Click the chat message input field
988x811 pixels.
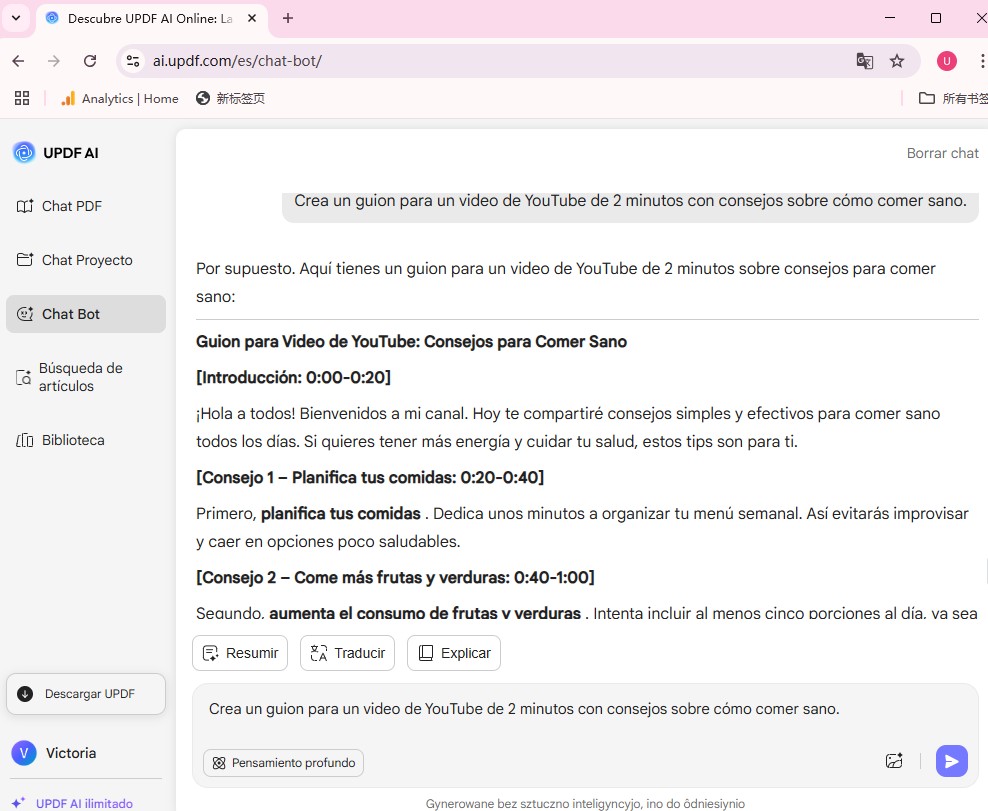coord(586,709)
